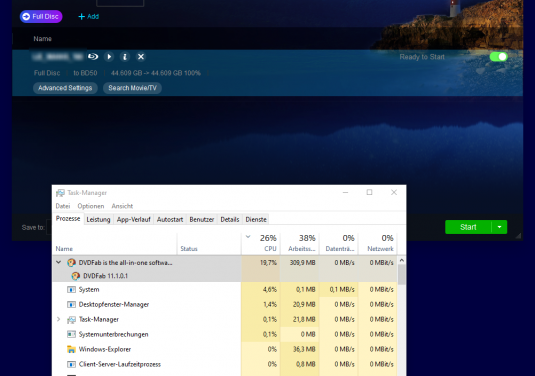Viewport: 535px width, 376px height.
Task: Select Client-Server-Laufzeitprozess row
Action: point(225,364)
